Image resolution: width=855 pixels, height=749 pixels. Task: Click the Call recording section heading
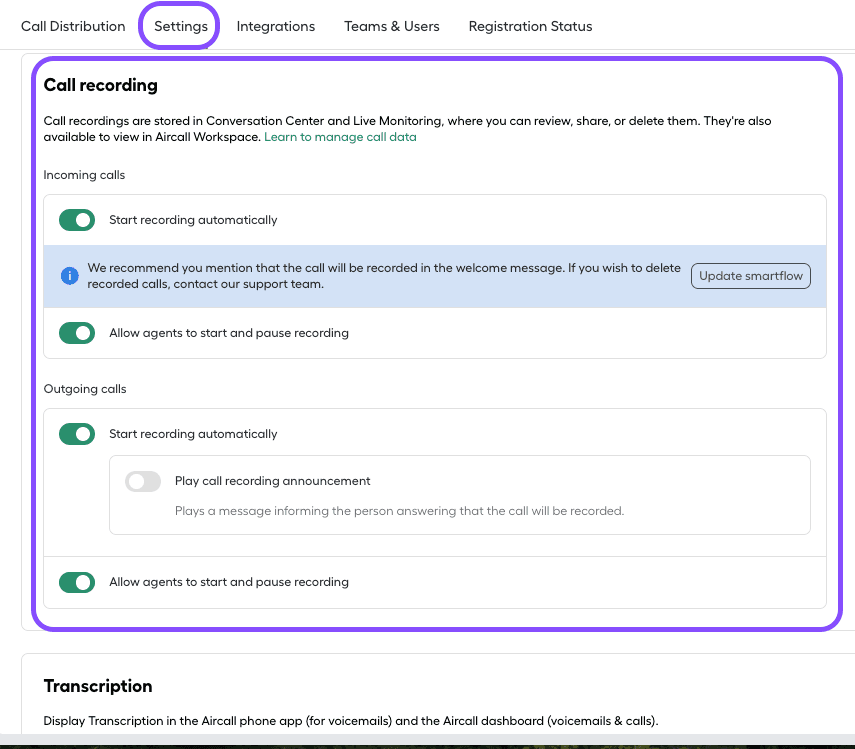[x=100, y=85]
